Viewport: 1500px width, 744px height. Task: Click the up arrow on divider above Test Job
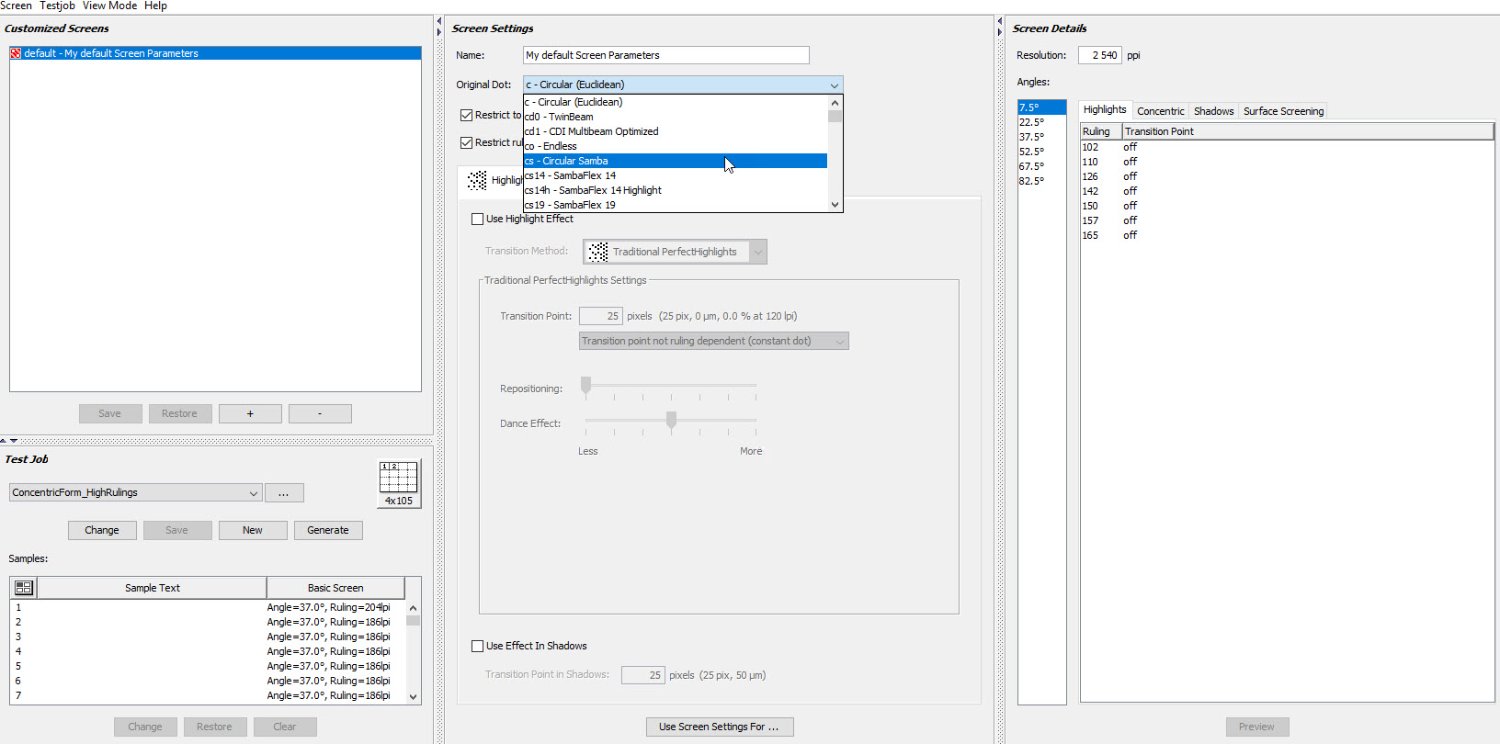[4, 440]
